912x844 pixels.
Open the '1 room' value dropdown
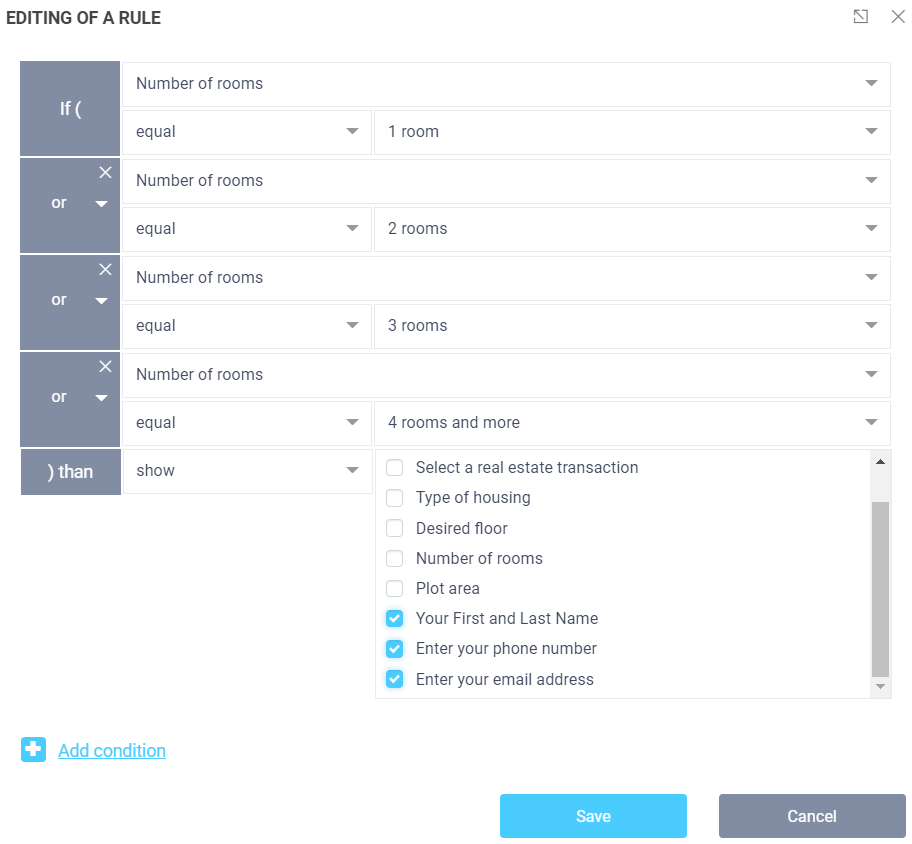tap(631, 132)
